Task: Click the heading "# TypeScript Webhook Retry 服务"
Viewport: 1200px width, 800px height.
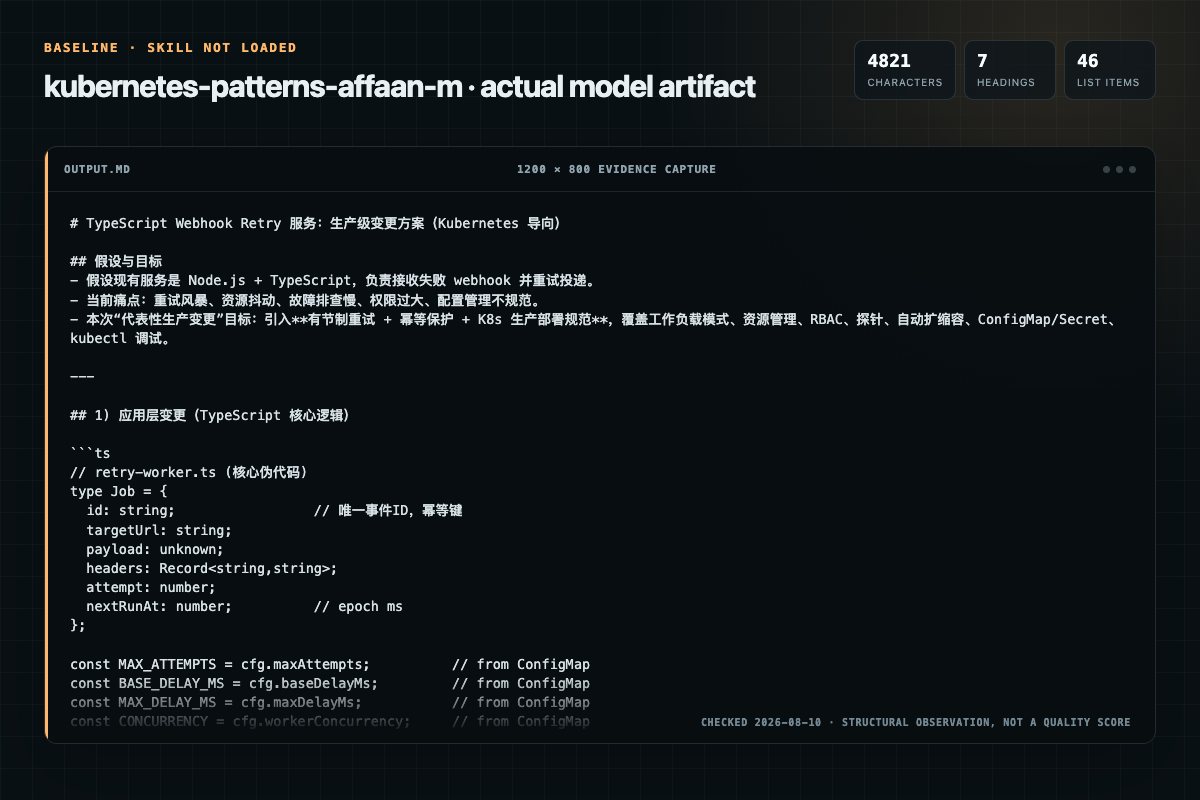Action: tap(315, 224)
